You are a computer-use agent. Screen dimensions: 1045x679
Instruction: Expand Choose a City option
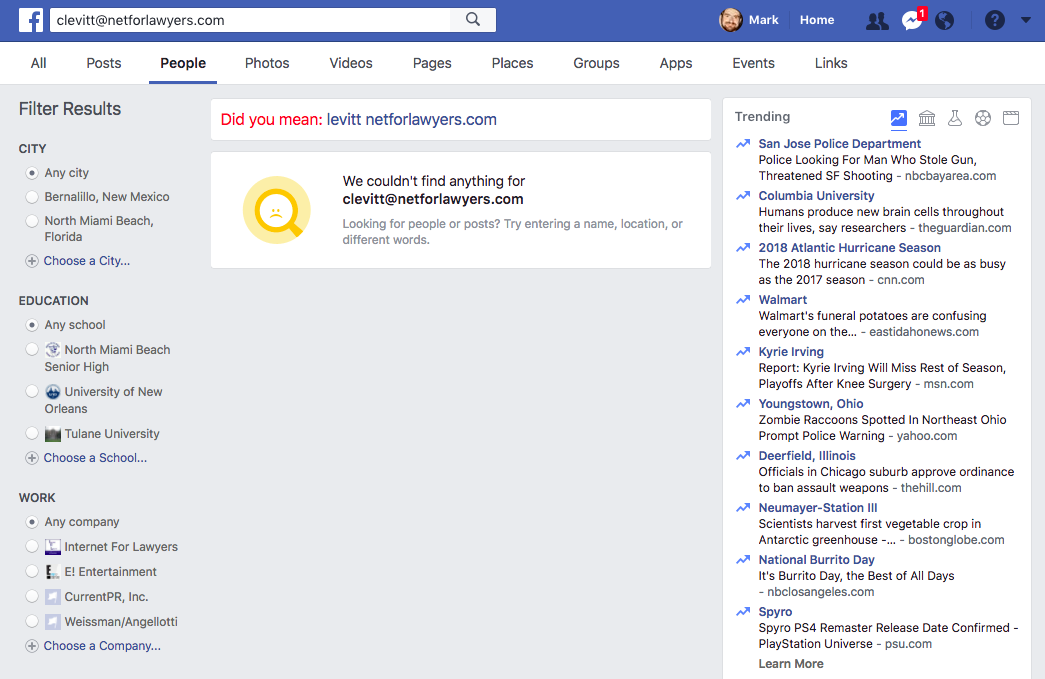click(77, 261)
